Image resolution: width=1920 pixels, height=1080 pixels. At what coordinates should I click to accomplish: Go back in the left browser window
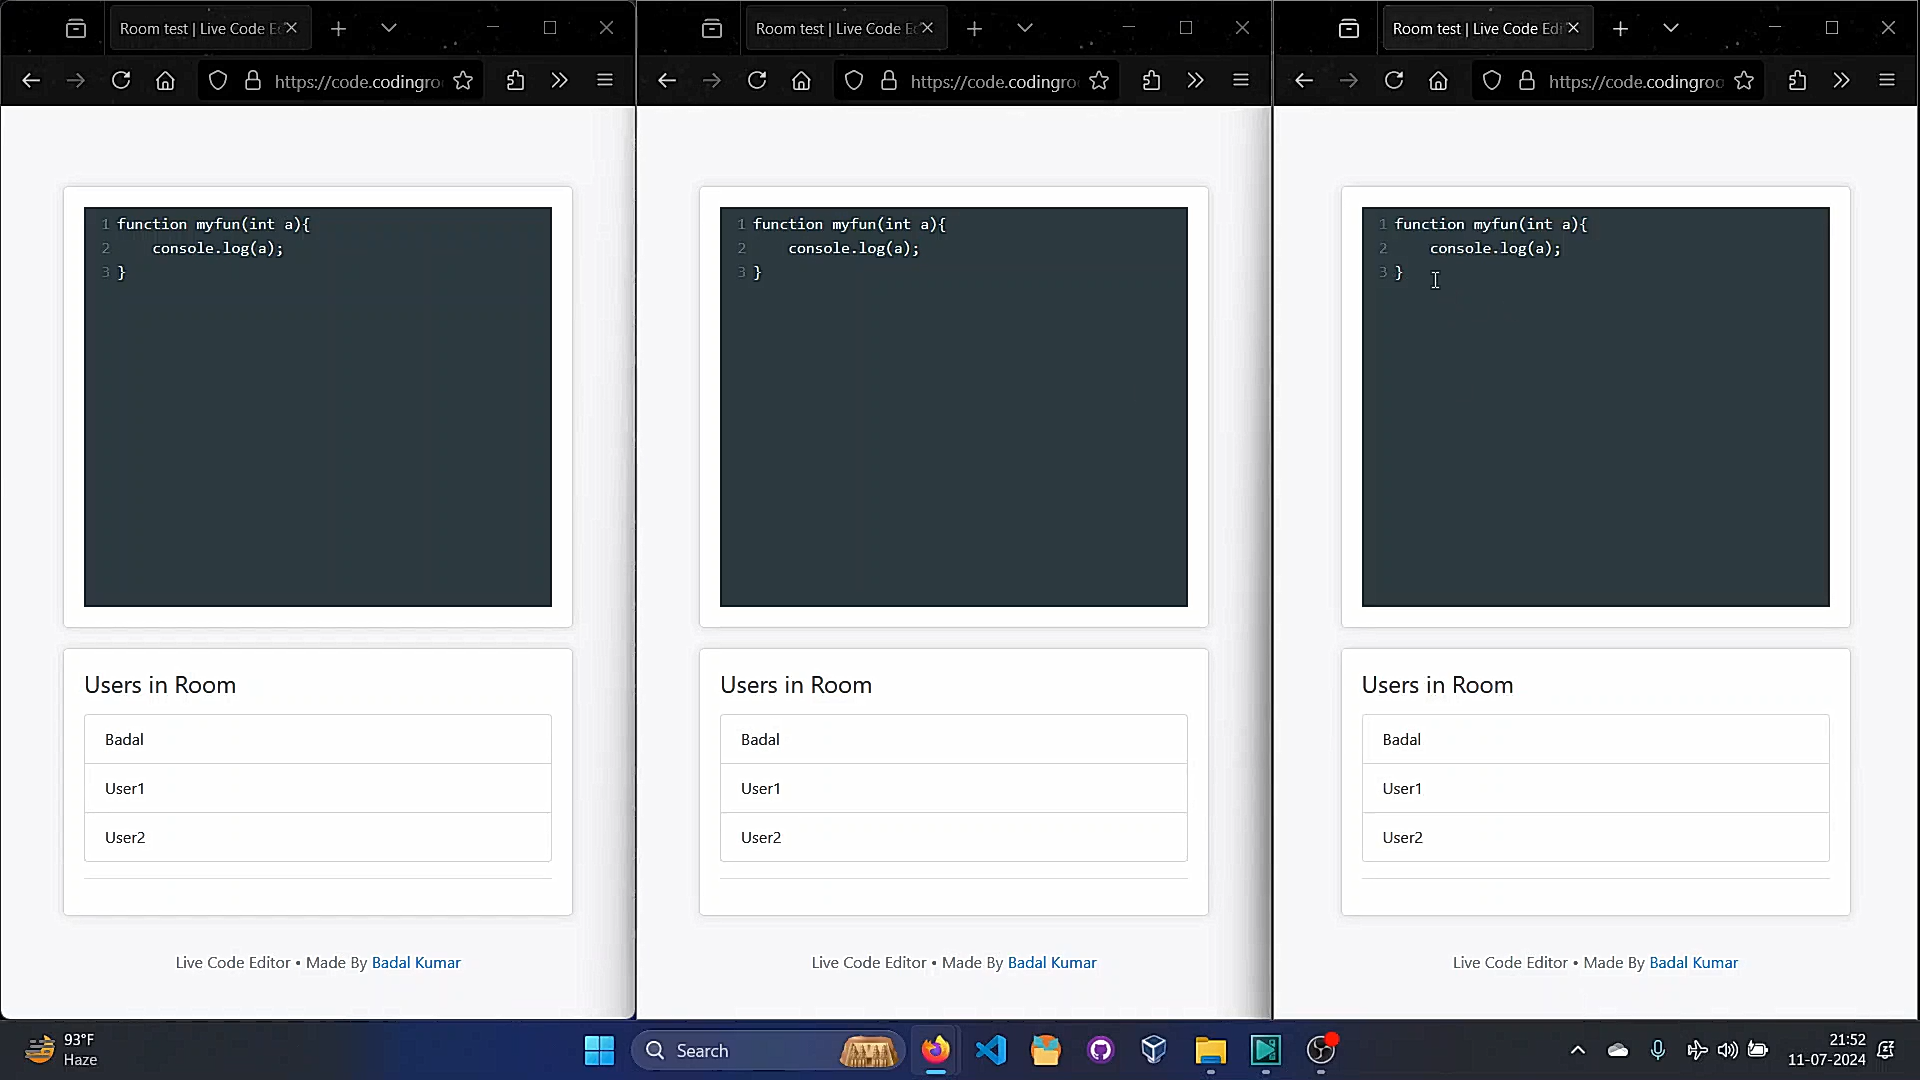pyautogui.click(x=31, y=81)
